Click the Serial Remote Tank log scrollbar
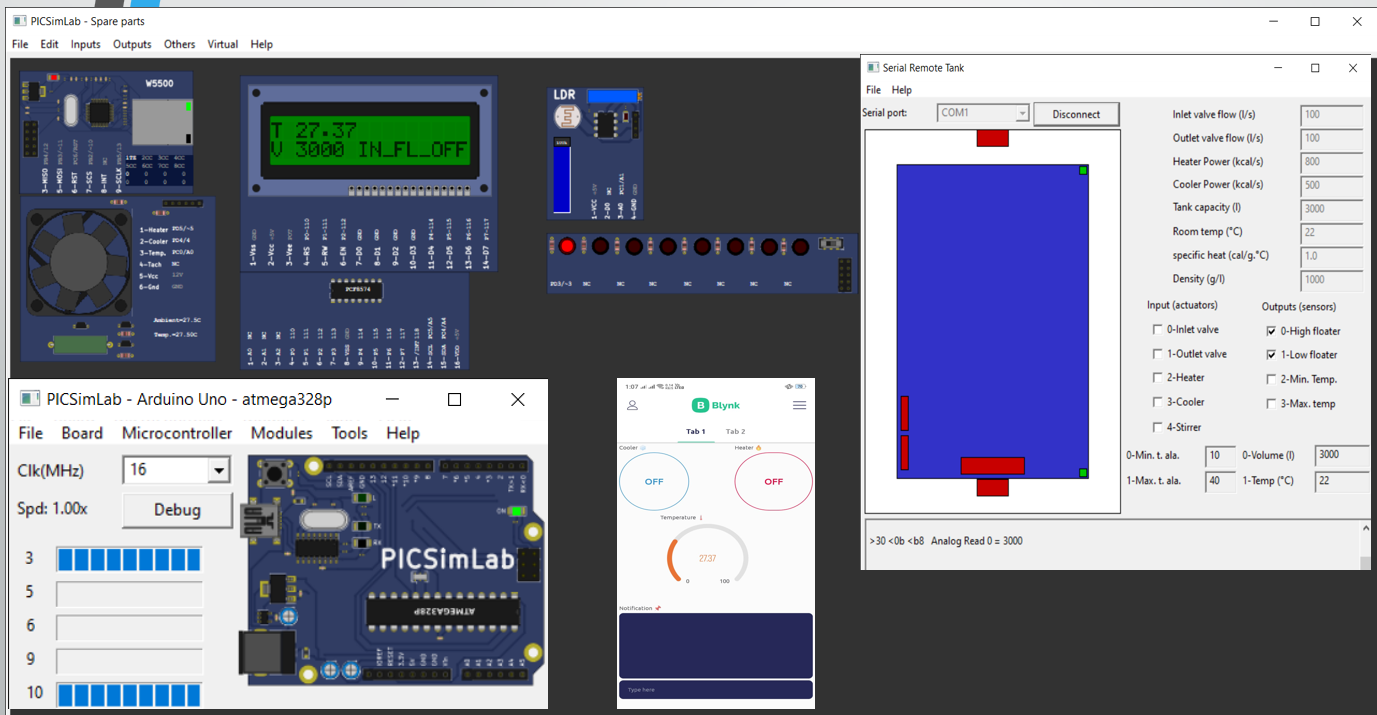This screenshot has width=1377, height=715. pyautogui.click(x=1364, y=544)
